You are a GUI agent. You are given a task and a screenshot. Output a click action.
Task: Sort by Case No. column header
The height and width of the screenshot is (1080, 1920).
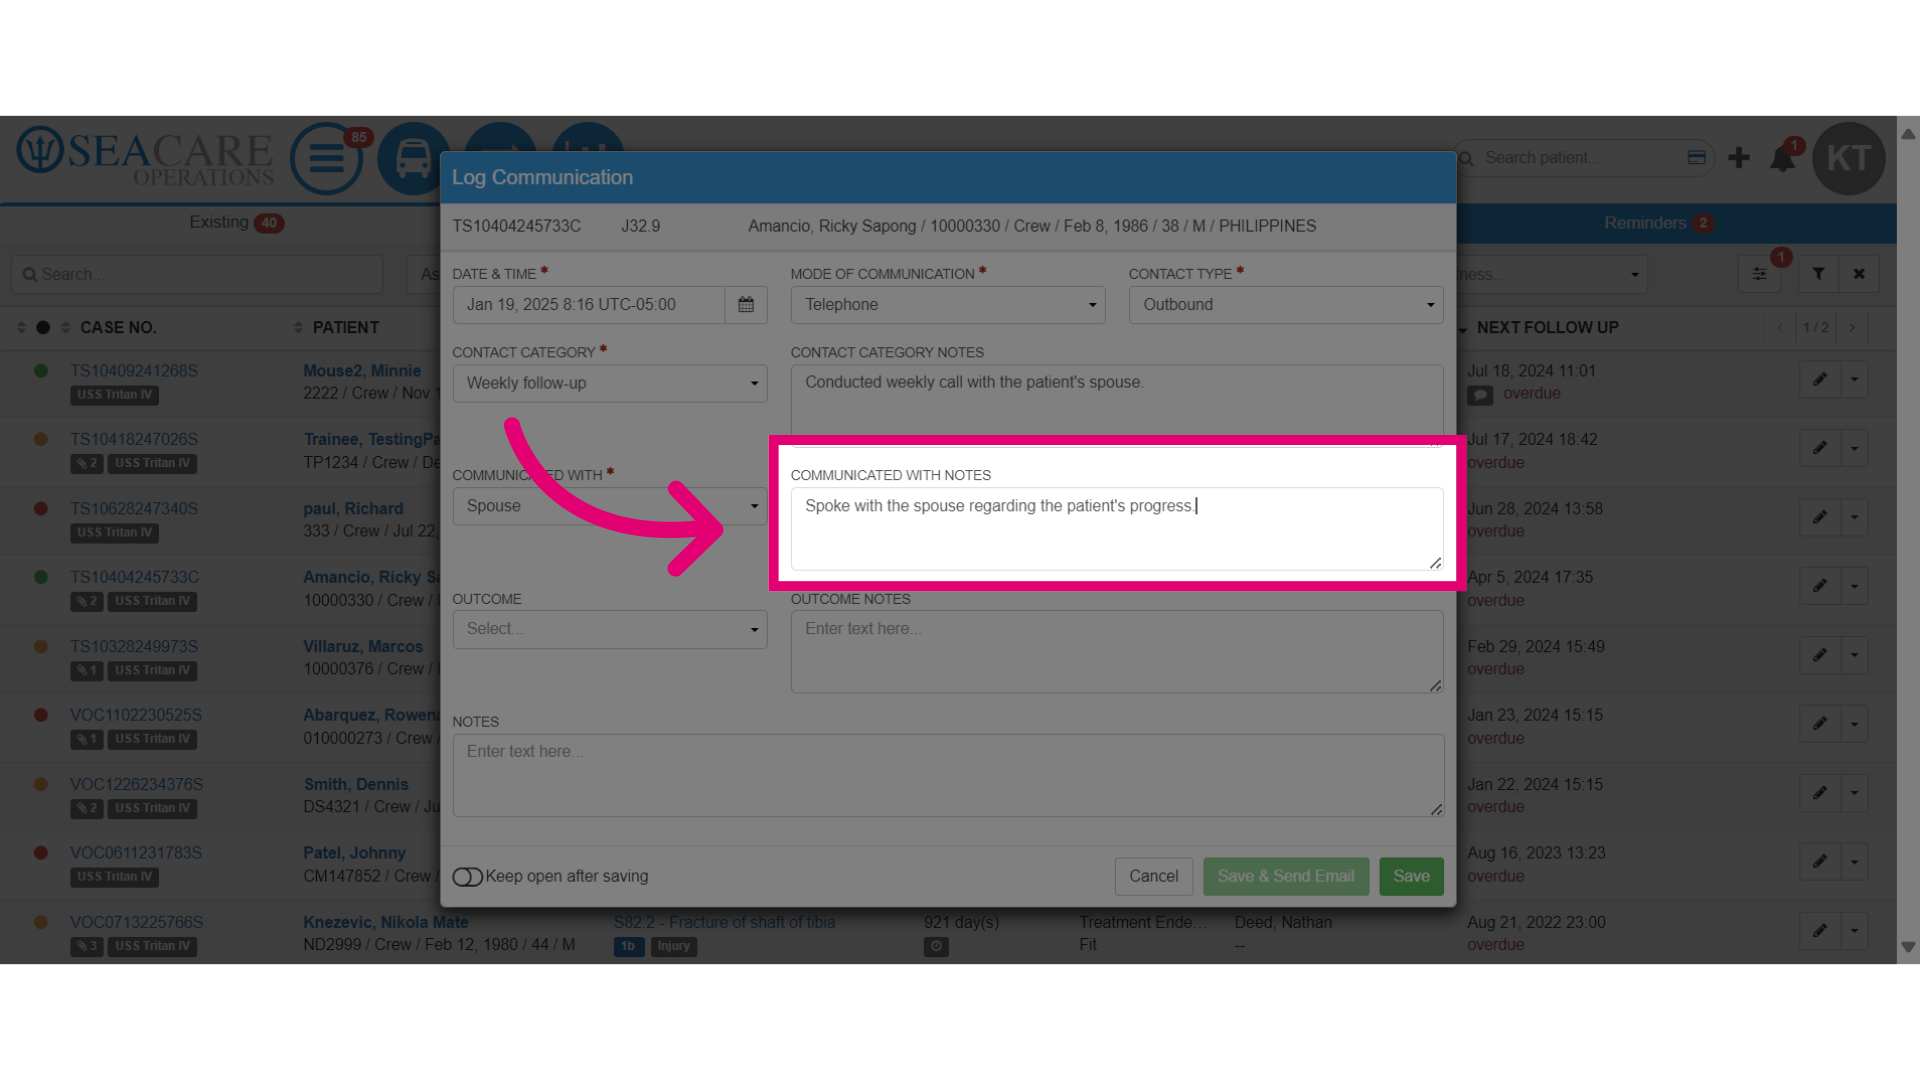tap(118, 328)
